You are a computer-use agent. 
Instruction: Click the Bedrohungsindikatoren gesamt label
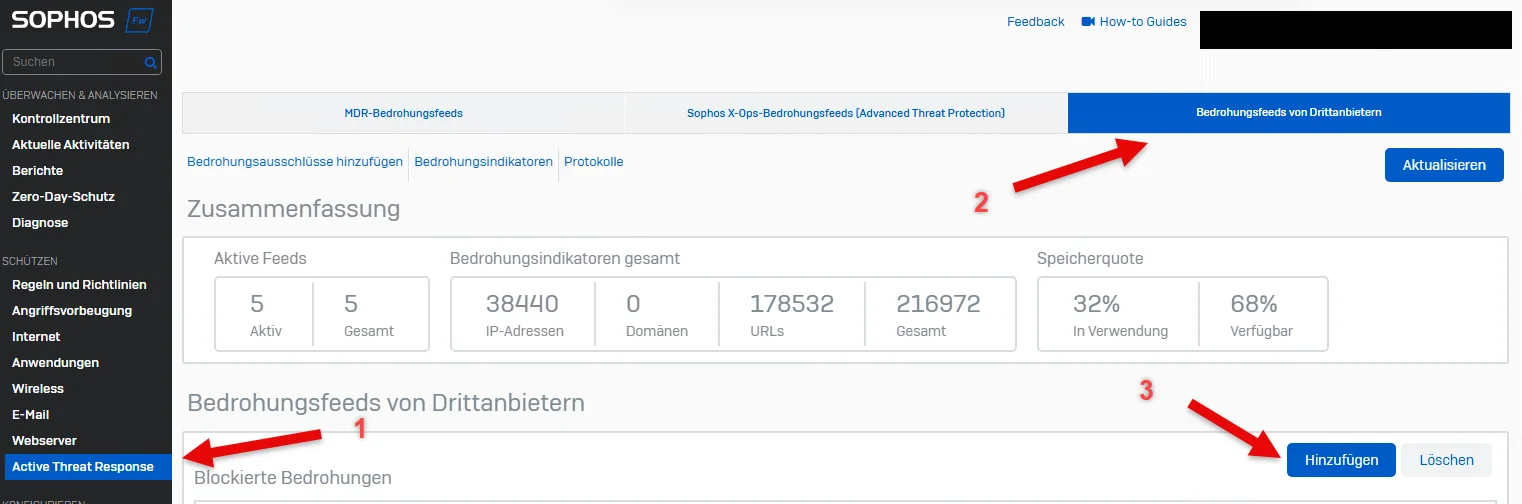[565, 258]
